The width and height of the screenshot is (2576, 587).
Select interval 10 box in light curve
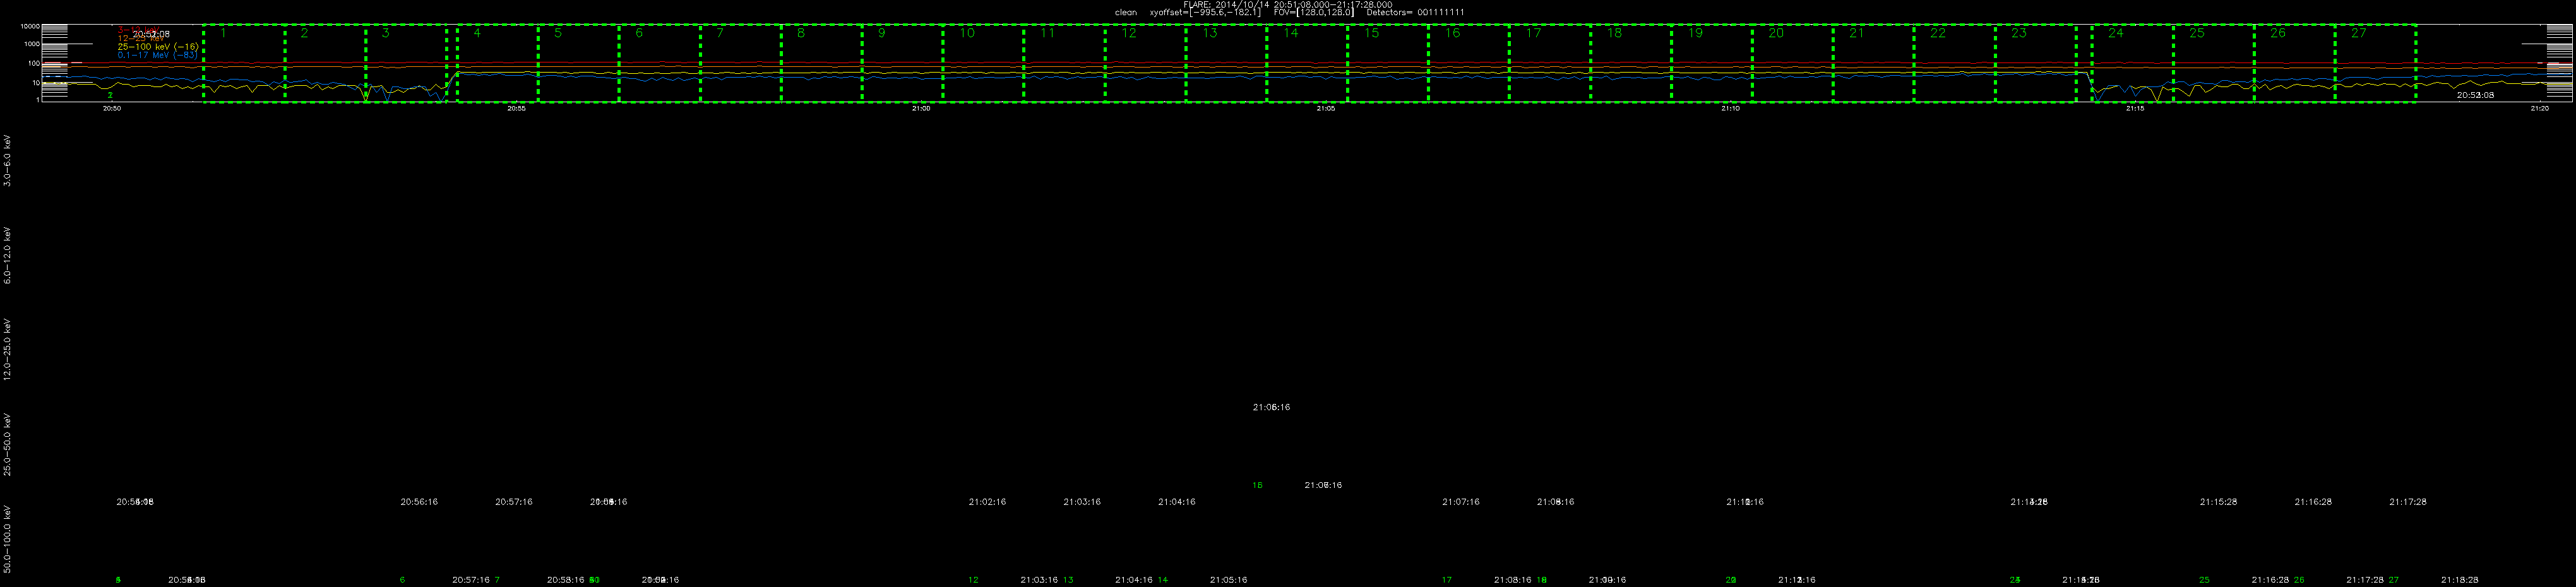984,63
